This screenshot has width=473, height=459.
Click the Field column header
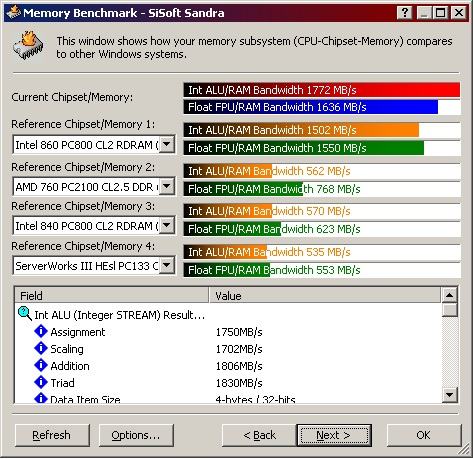112,296
